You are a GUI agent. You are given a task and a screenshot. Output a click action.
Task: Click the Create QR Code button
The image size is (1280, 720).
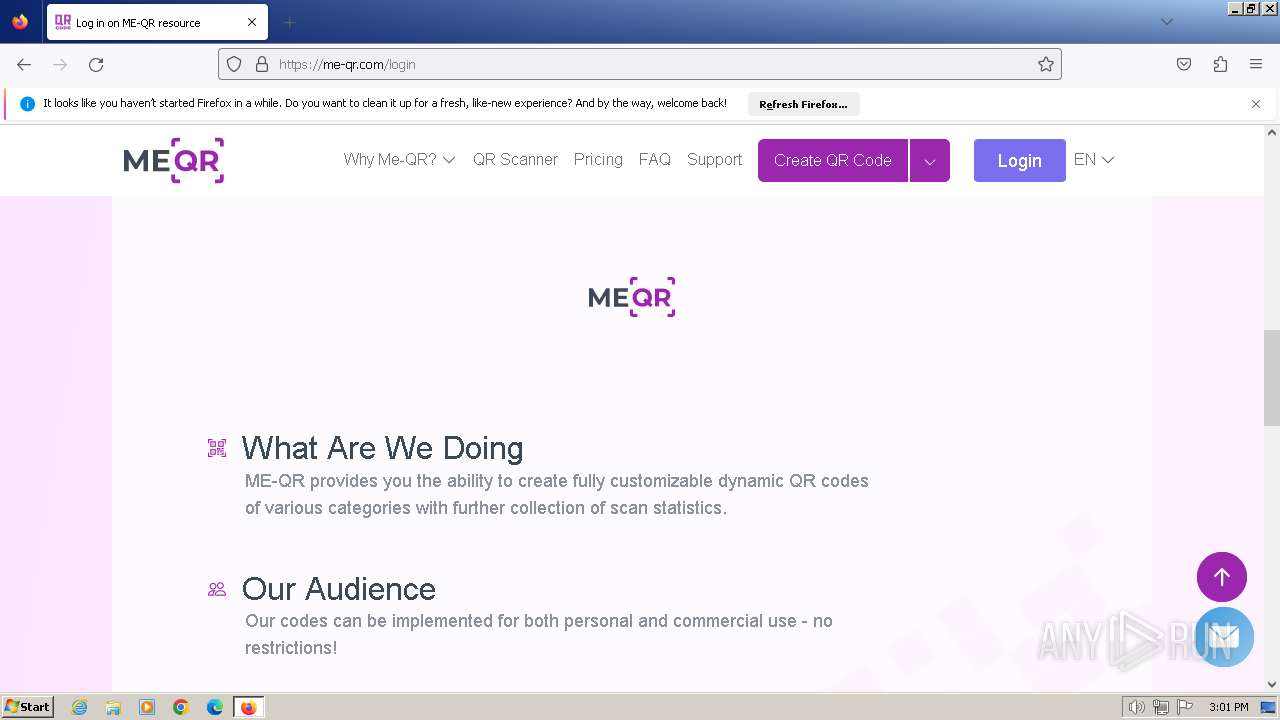click(833, 160)
